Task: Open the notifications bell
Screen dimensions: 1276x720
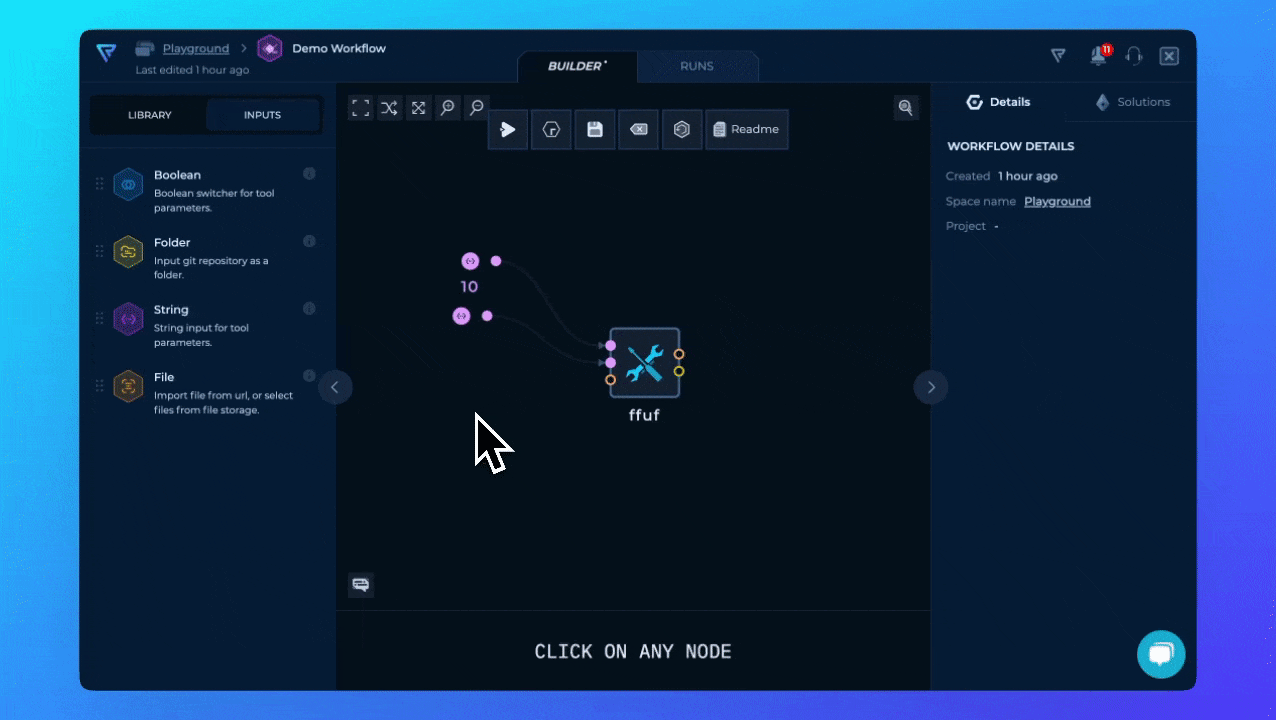Action: [1099, 56]
